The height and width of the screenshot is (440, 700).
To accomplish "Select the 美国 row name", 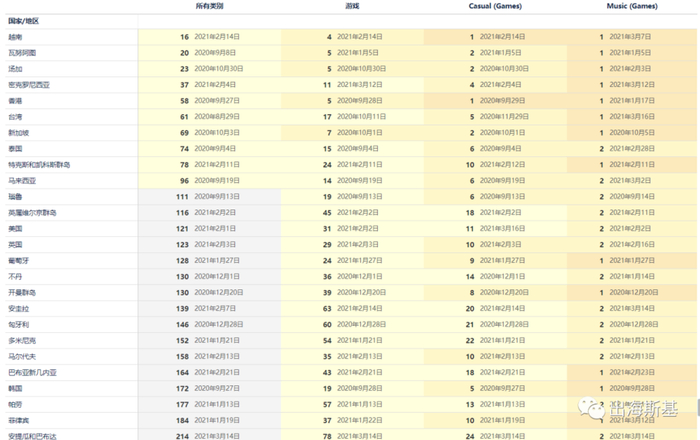I will tap(15, 229).
